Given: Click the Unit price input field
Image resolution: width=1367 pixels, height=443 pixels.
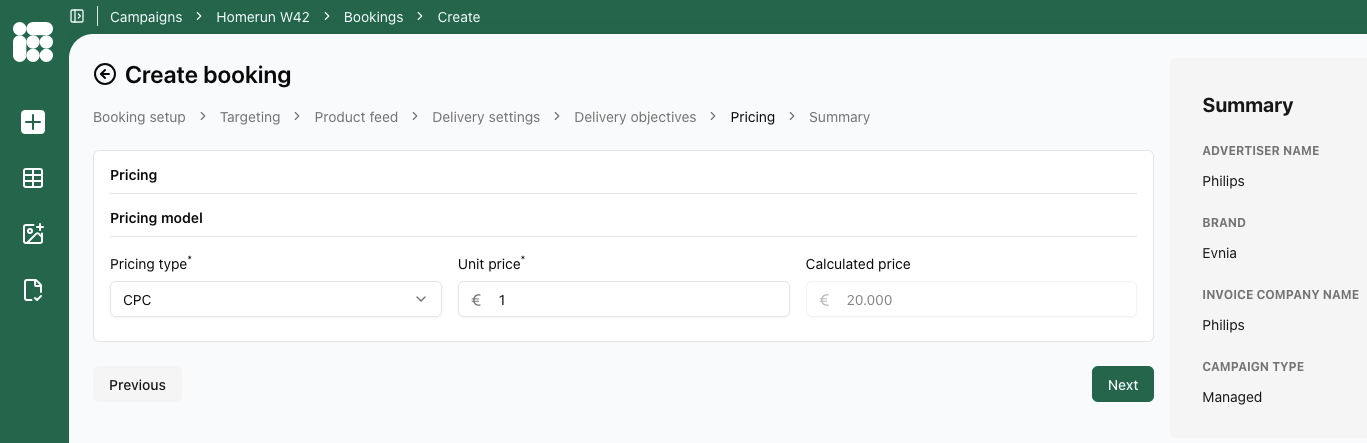Looking at the screenshot, I should (623, 299).
